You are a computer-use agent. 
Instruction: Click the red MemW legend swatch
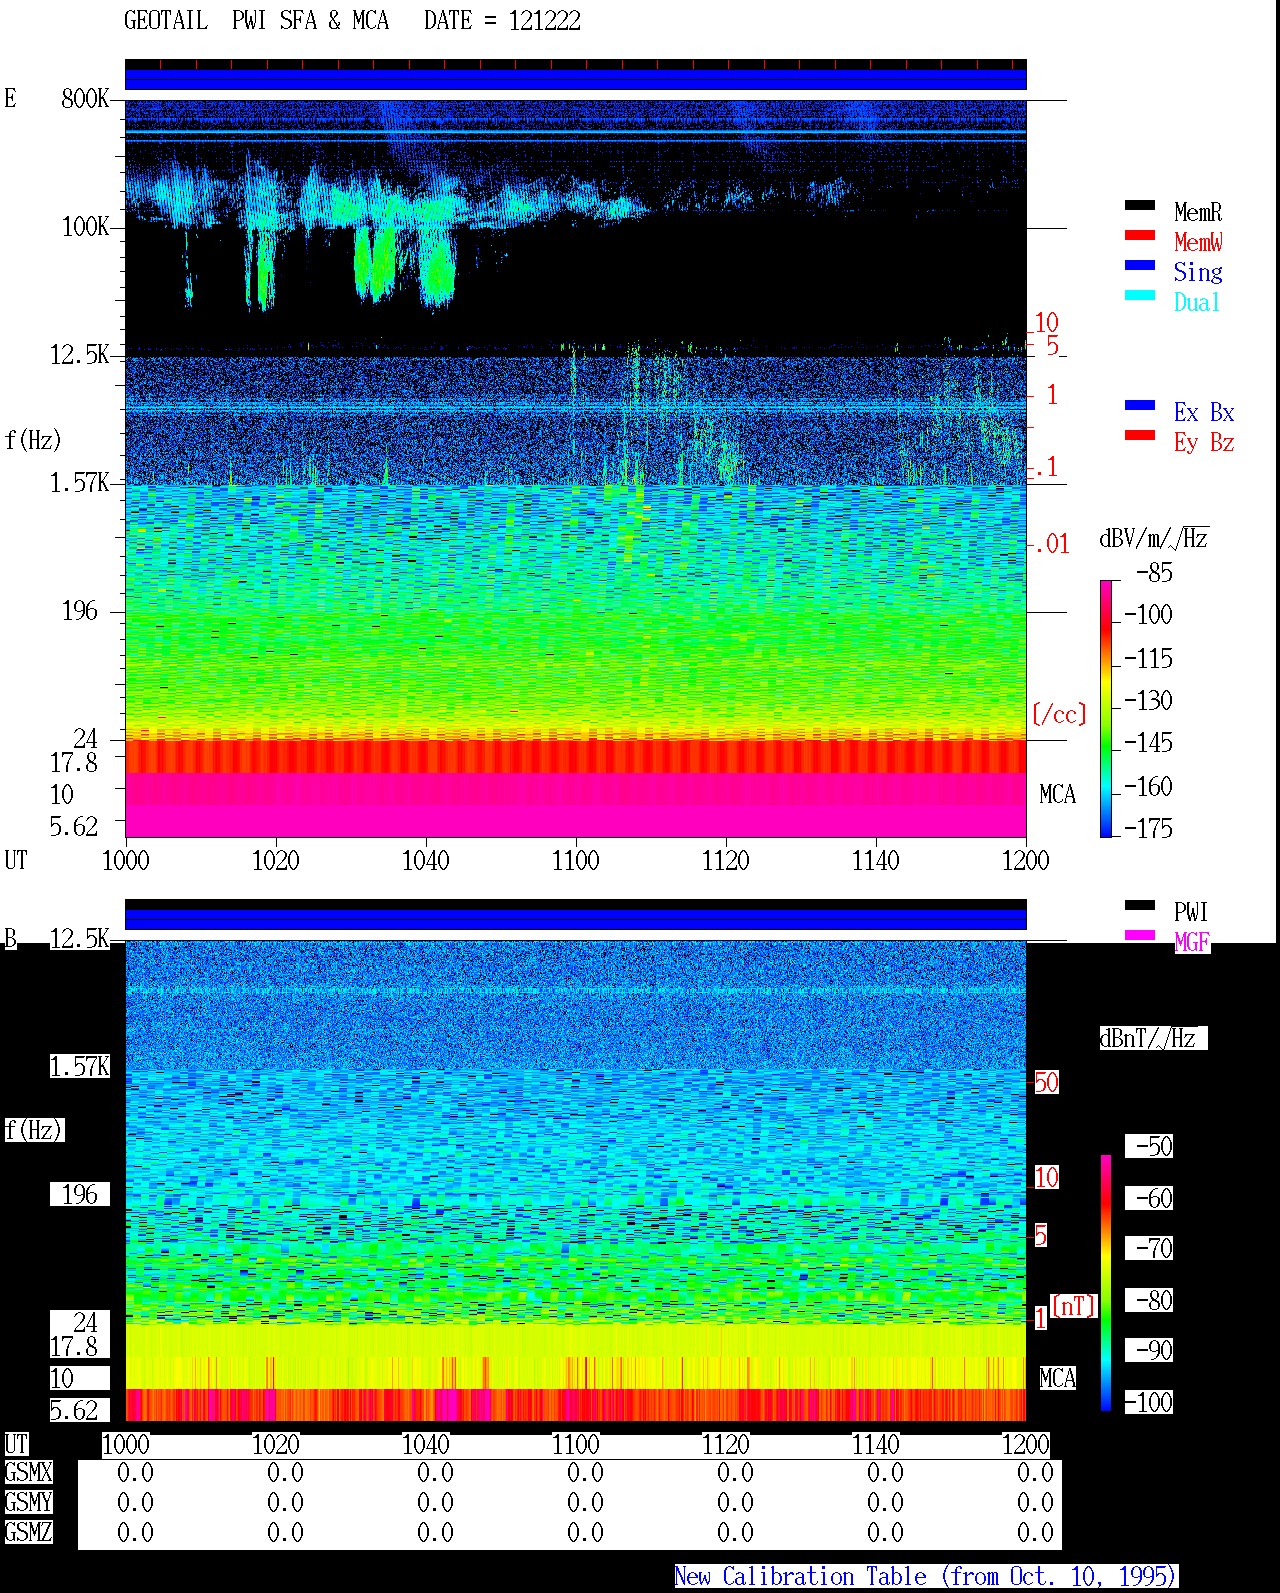(x=1139, y=235)
